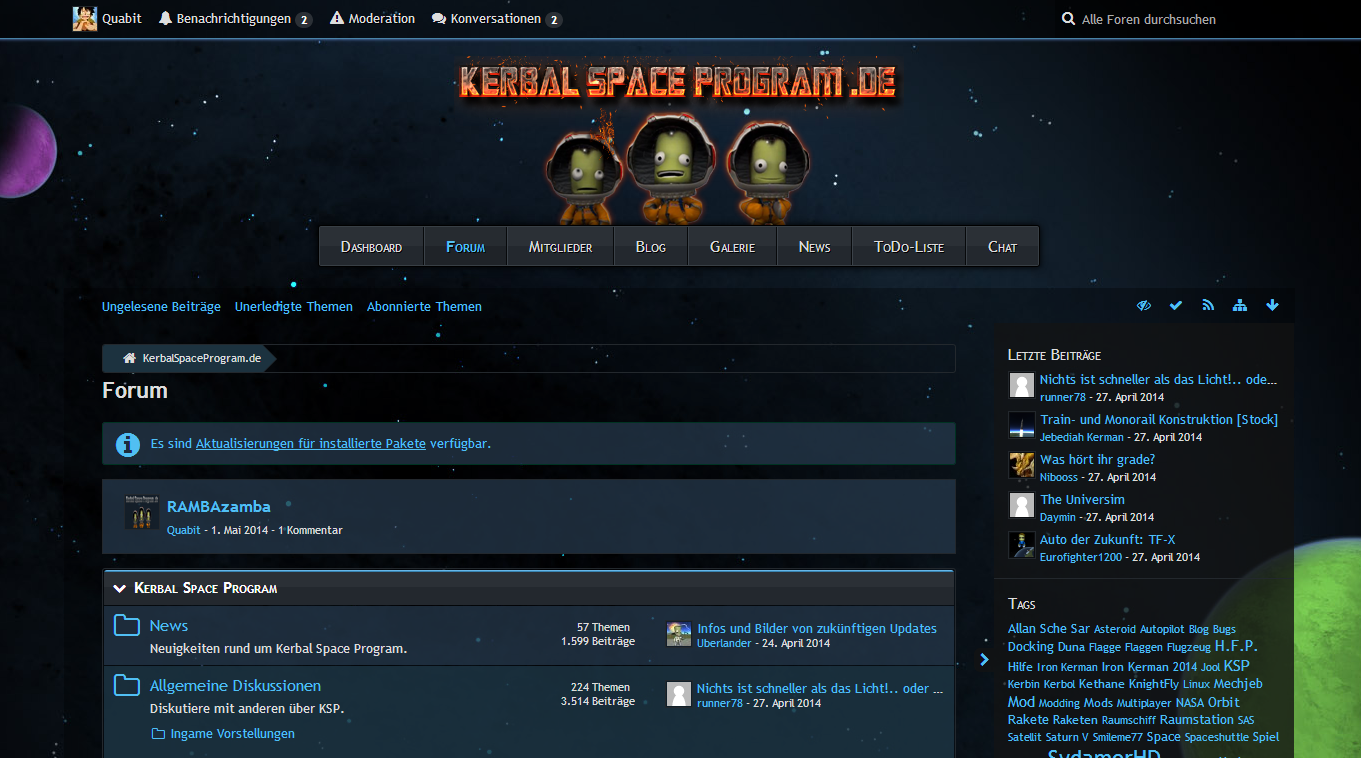Click the Quabit user avatar
The image size is (1361, 758).
(85, 19)
